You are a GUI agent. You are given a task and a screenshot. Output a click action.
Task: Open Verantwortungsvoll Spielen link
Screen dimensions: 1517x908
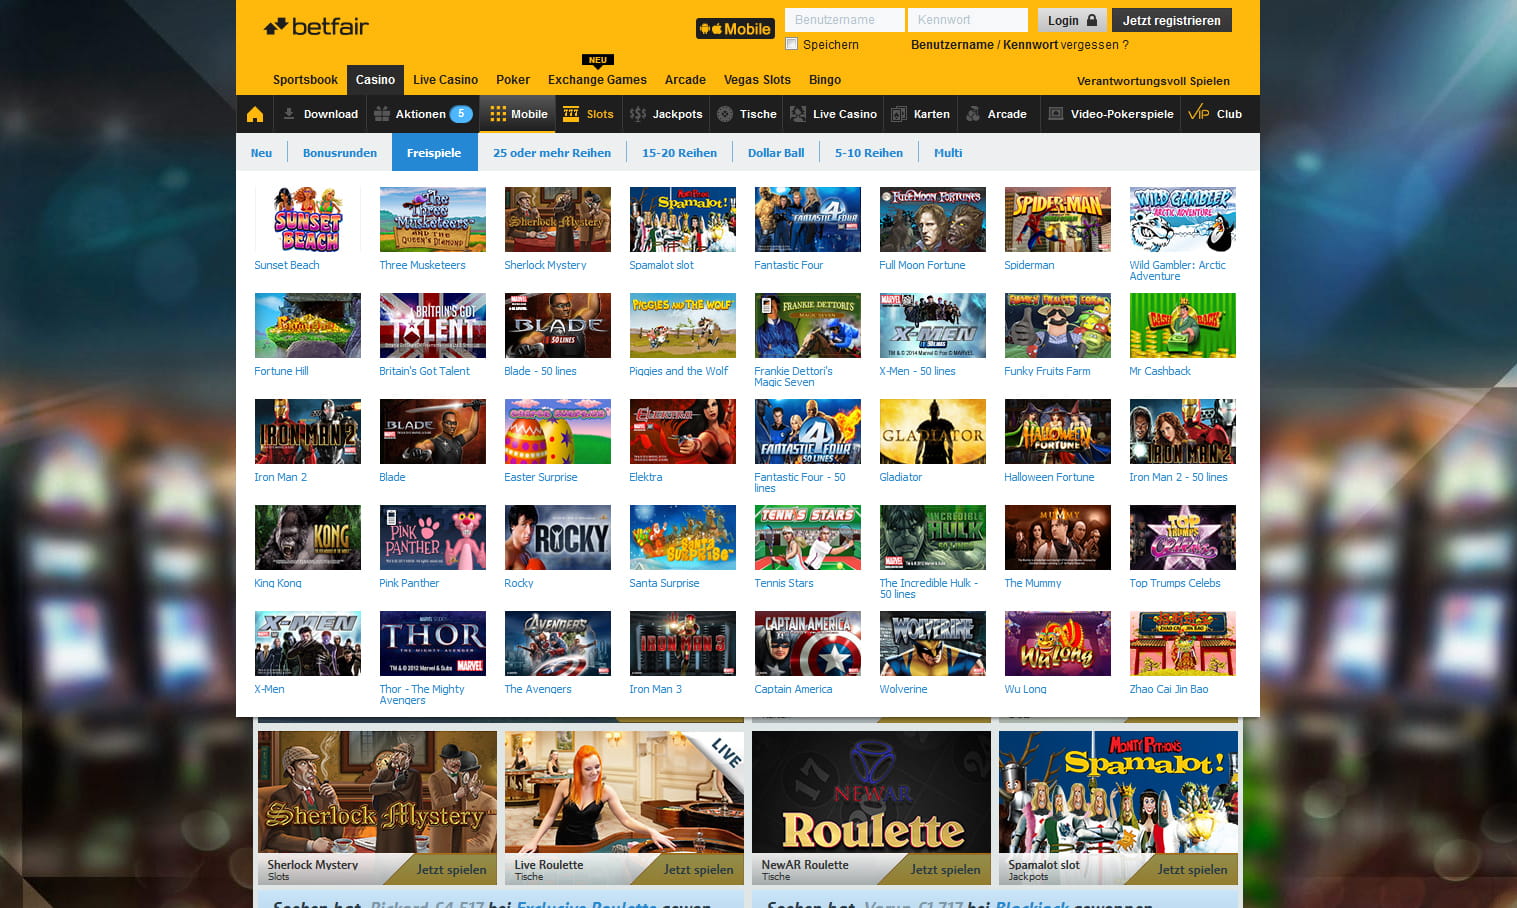click(x=1153, y=81)
